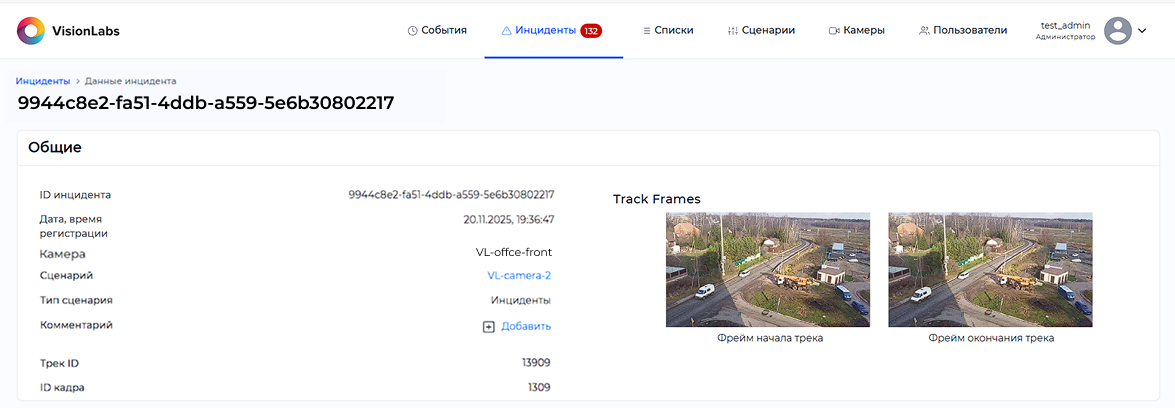Open the VL-camera-2 scenario link
This screenshot has height=408, width=1175.
[519, 275]
